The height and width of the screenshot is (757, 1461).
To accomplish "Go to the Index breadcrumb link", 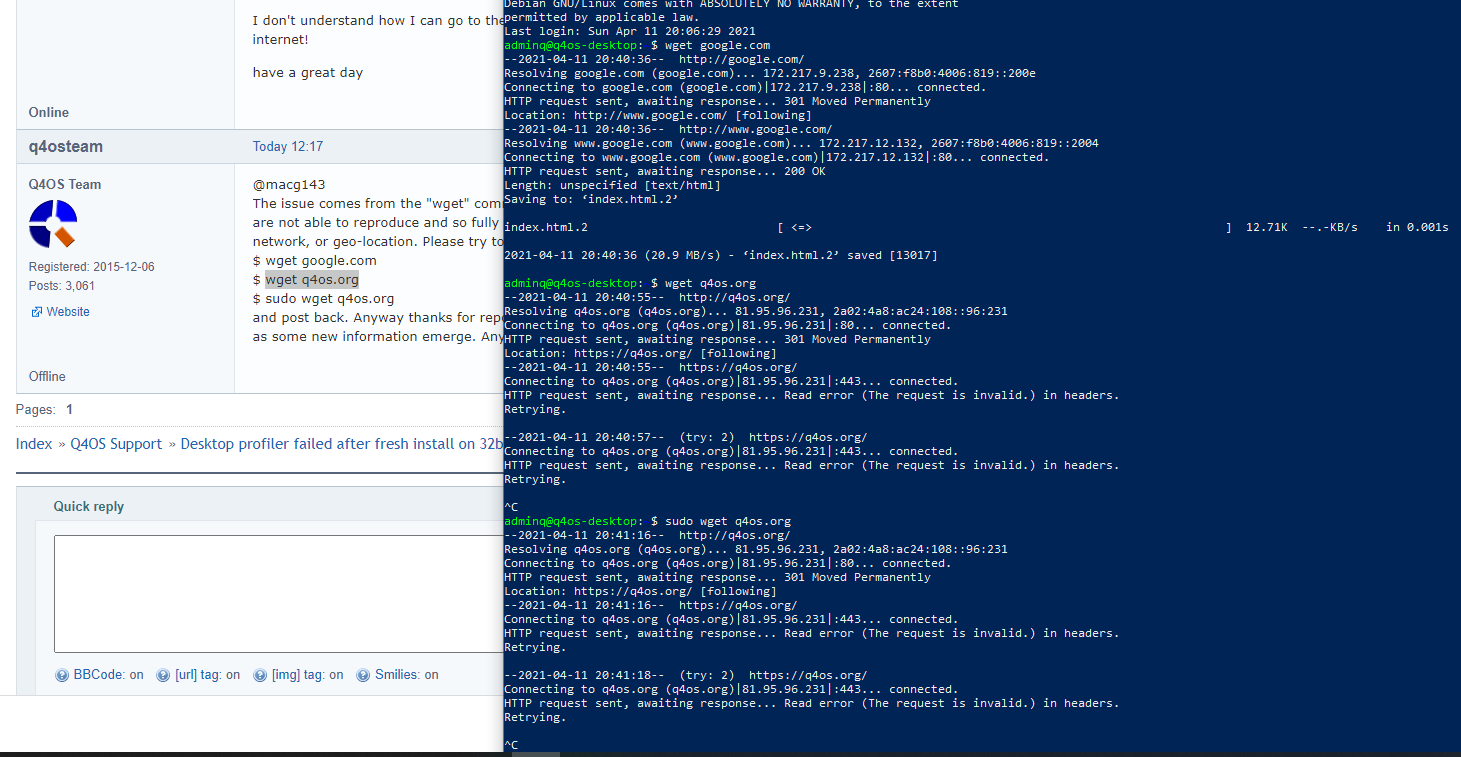I will coord(34,444).
